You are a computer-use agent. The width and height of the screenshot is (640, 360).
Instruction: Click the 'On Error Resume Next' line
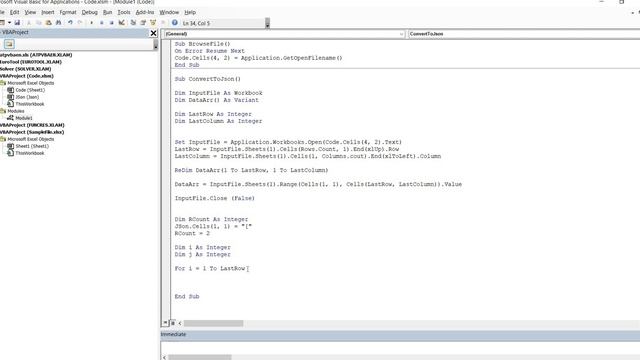pyautogui.click(x=209, y=51)
